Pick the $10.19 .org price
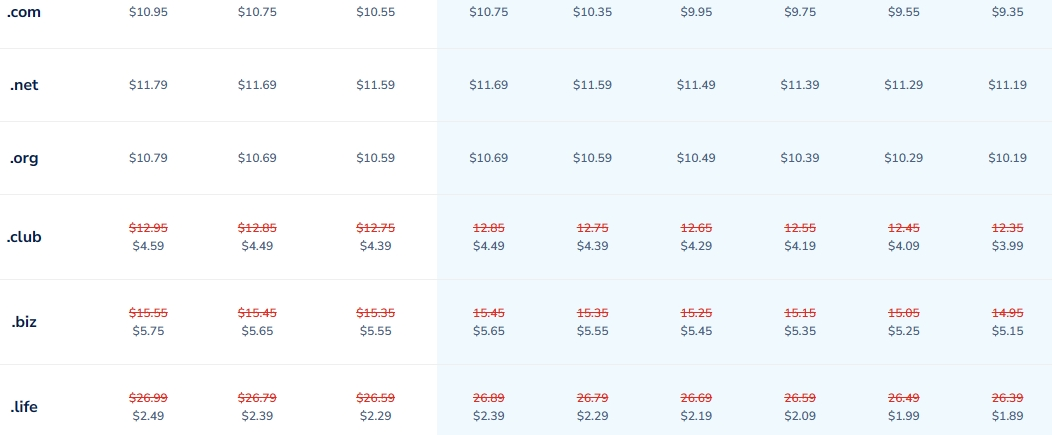Viewport: 1052px width, 435px height. 1007,158
